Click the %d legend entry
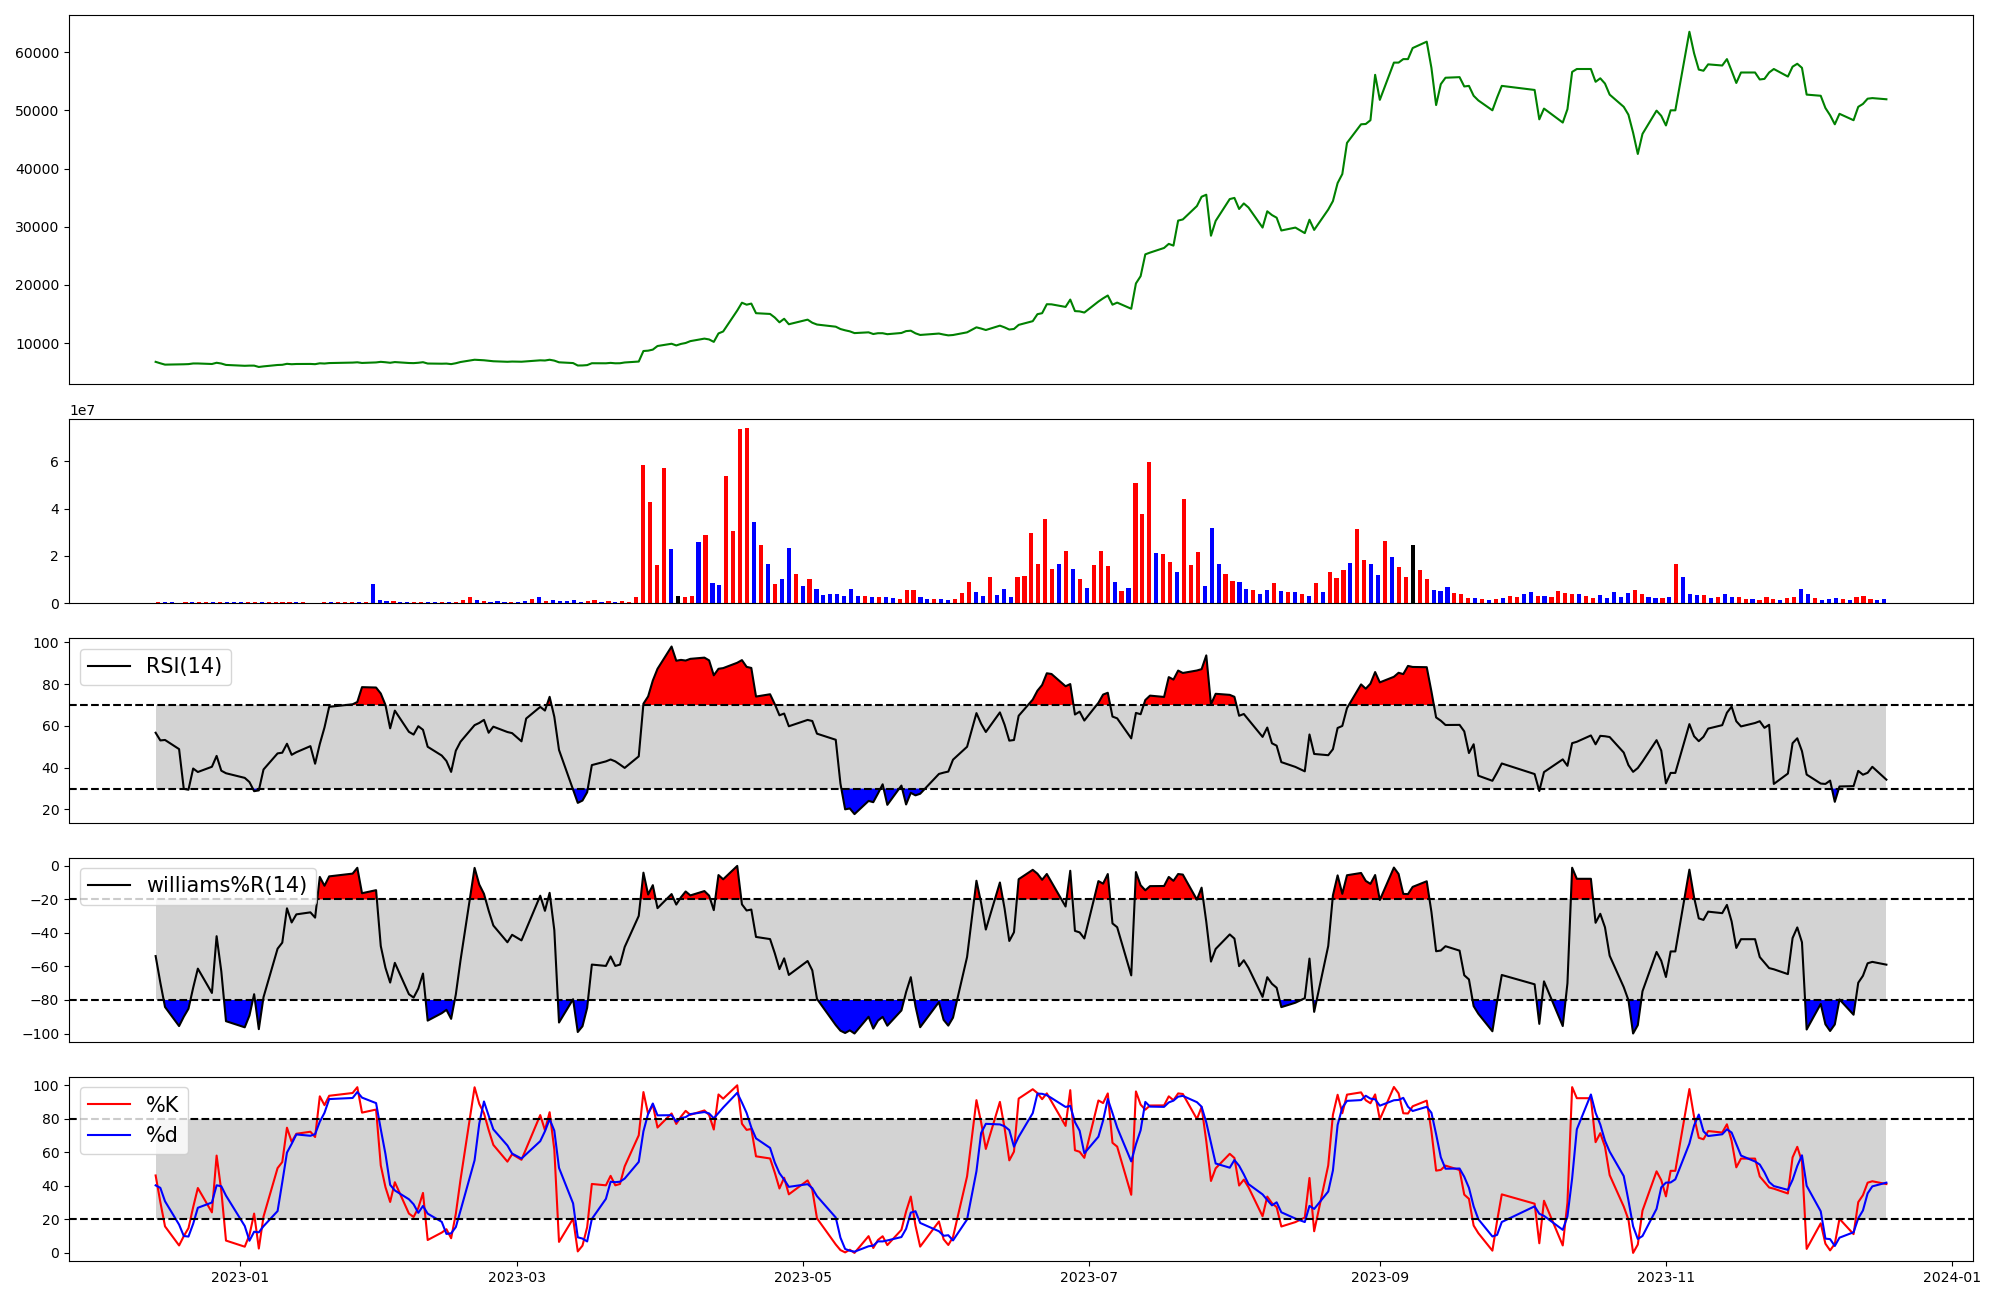 162,1135
